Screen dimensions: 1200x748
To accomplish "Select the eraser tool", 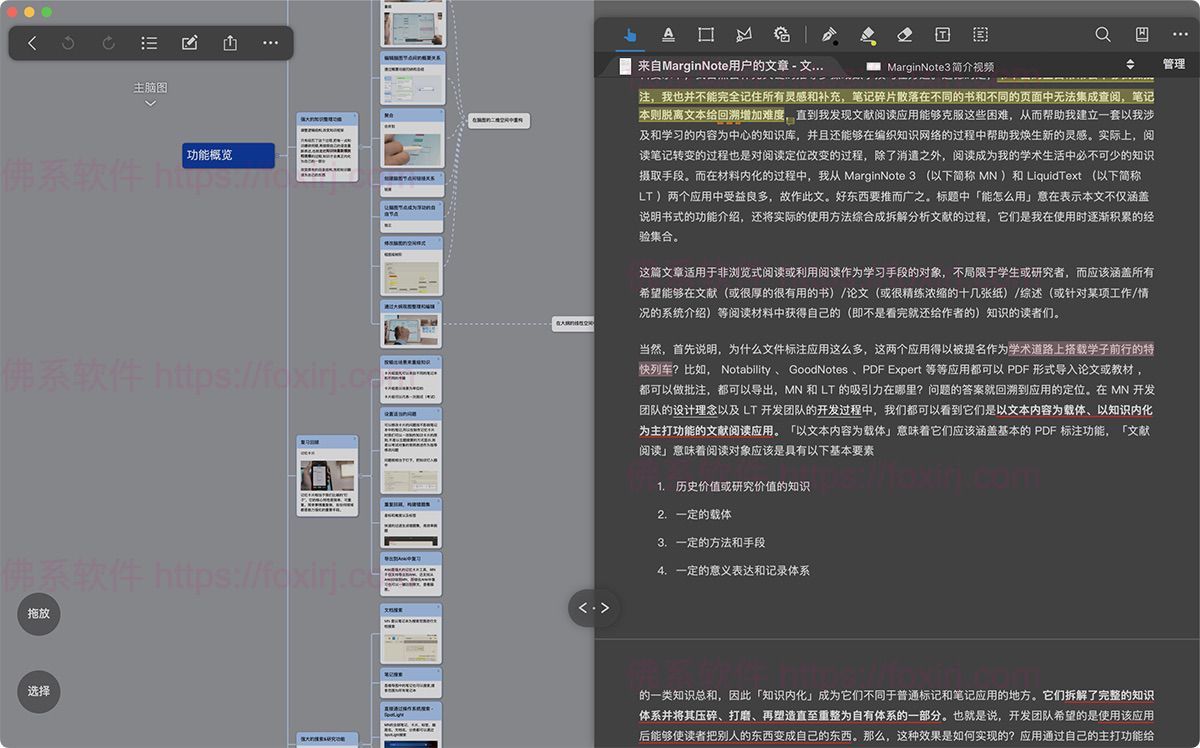I will pyautogui.click(x=905, y=35).
